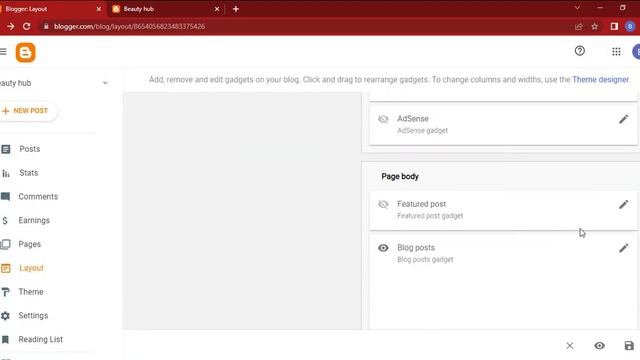
Task: Select Layout in the sidebar
Action: pos(31,268)
